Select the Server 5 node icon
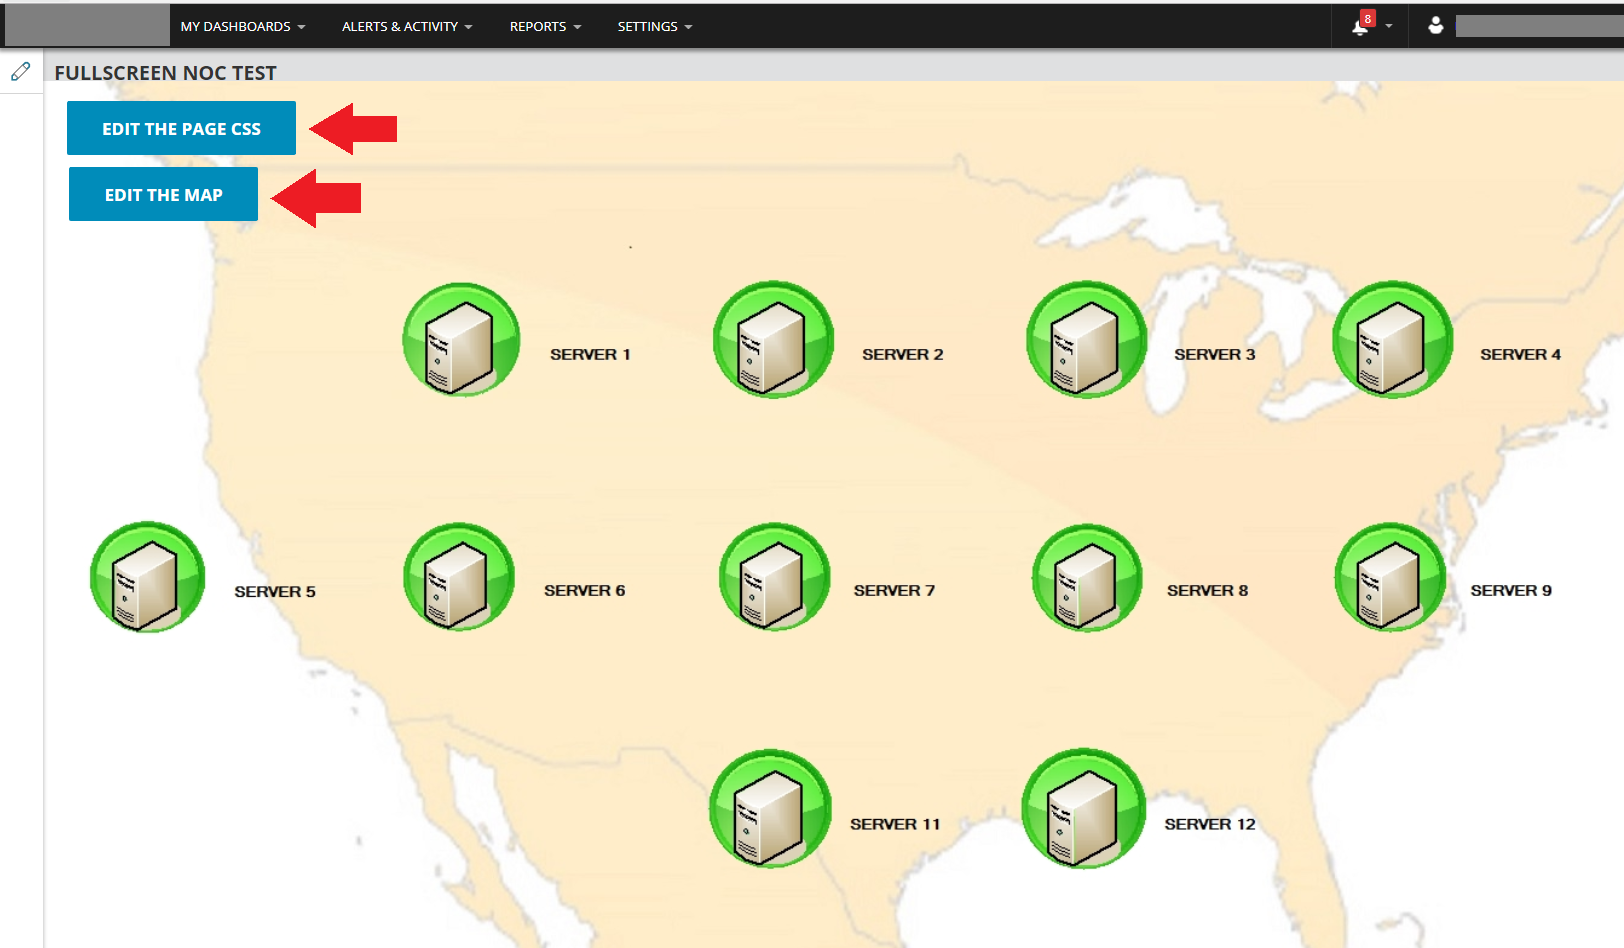Screen dimensions: 1624x948 pos(148,577)
